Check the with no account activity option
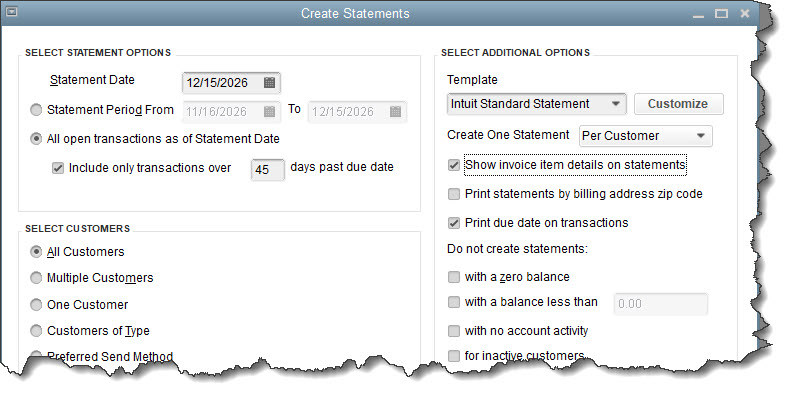 click(455, 331)
